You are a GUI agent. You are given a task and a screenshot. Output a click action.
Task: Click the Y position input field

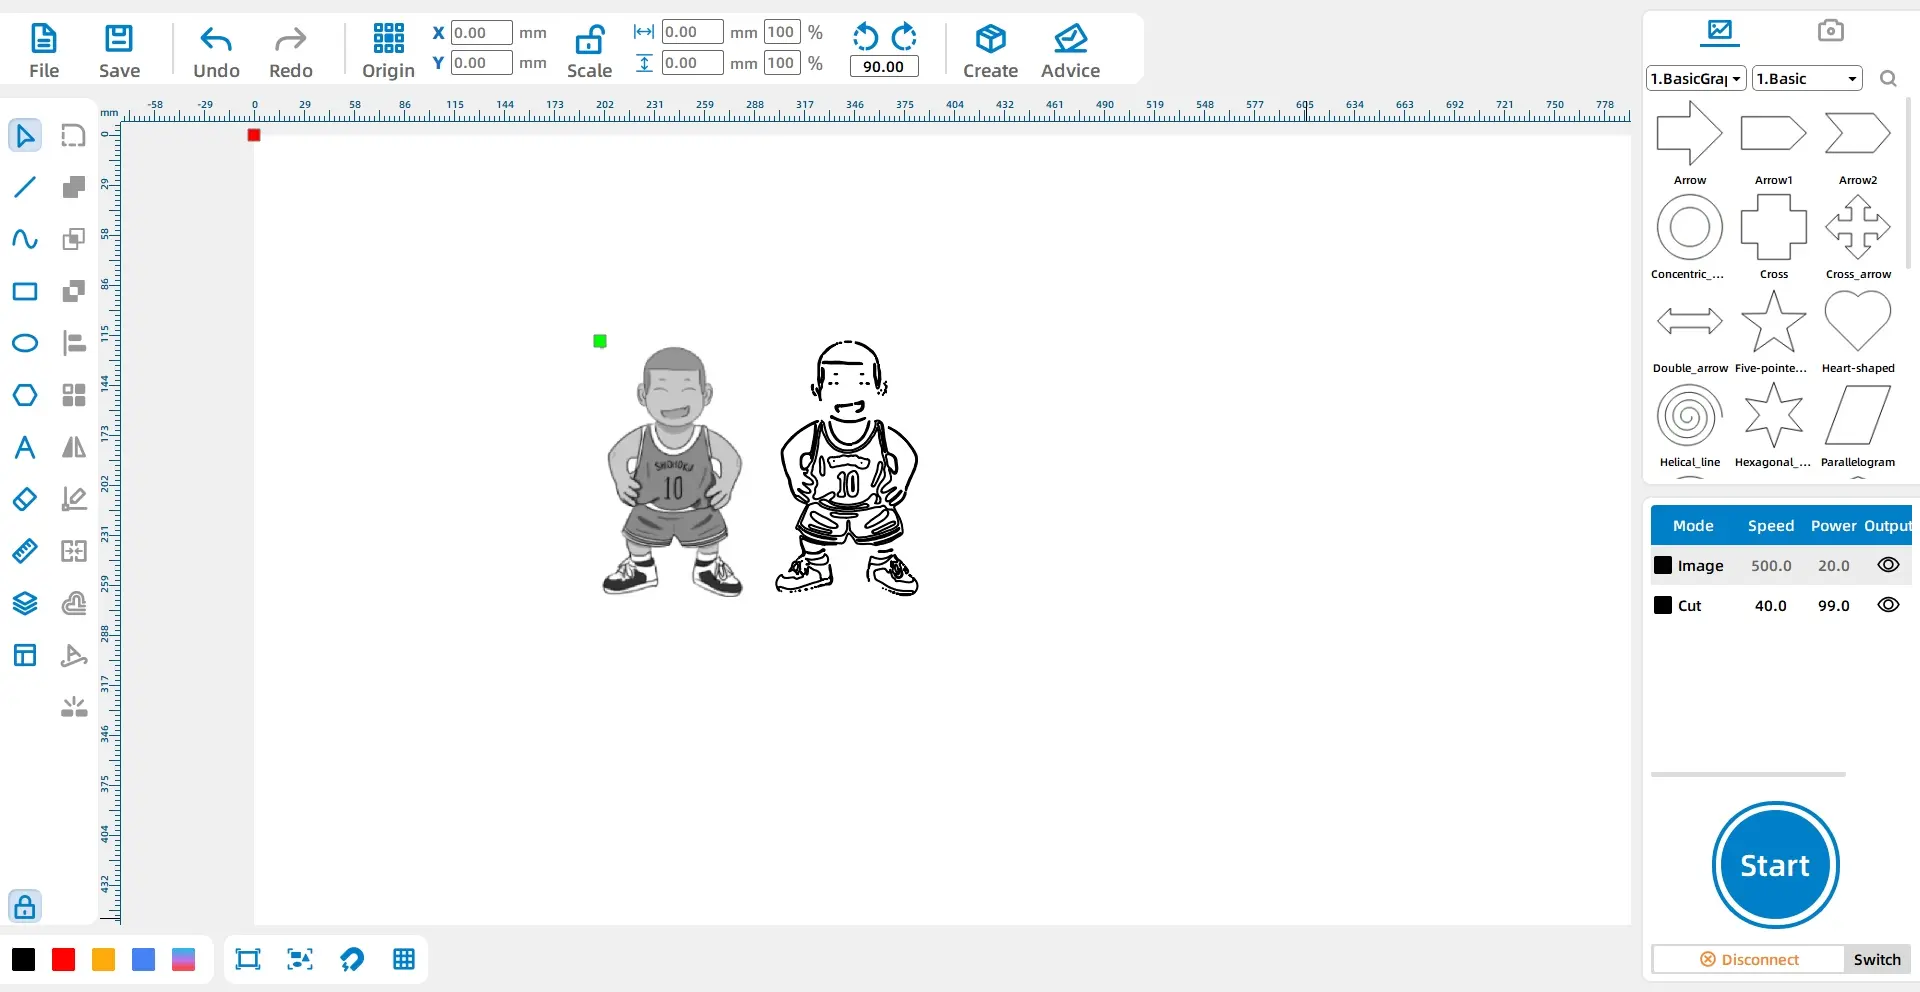point(482,63)
